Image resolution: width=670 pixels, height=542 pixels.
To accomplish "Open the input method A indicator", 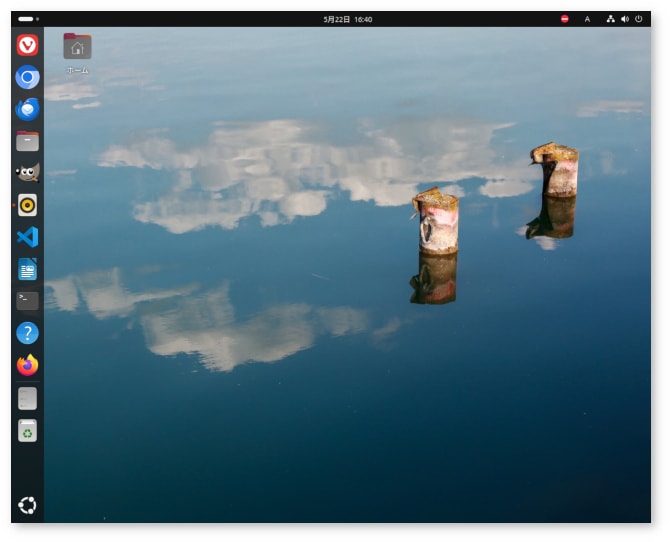I will pyautogui.click(x=587, y=19).
